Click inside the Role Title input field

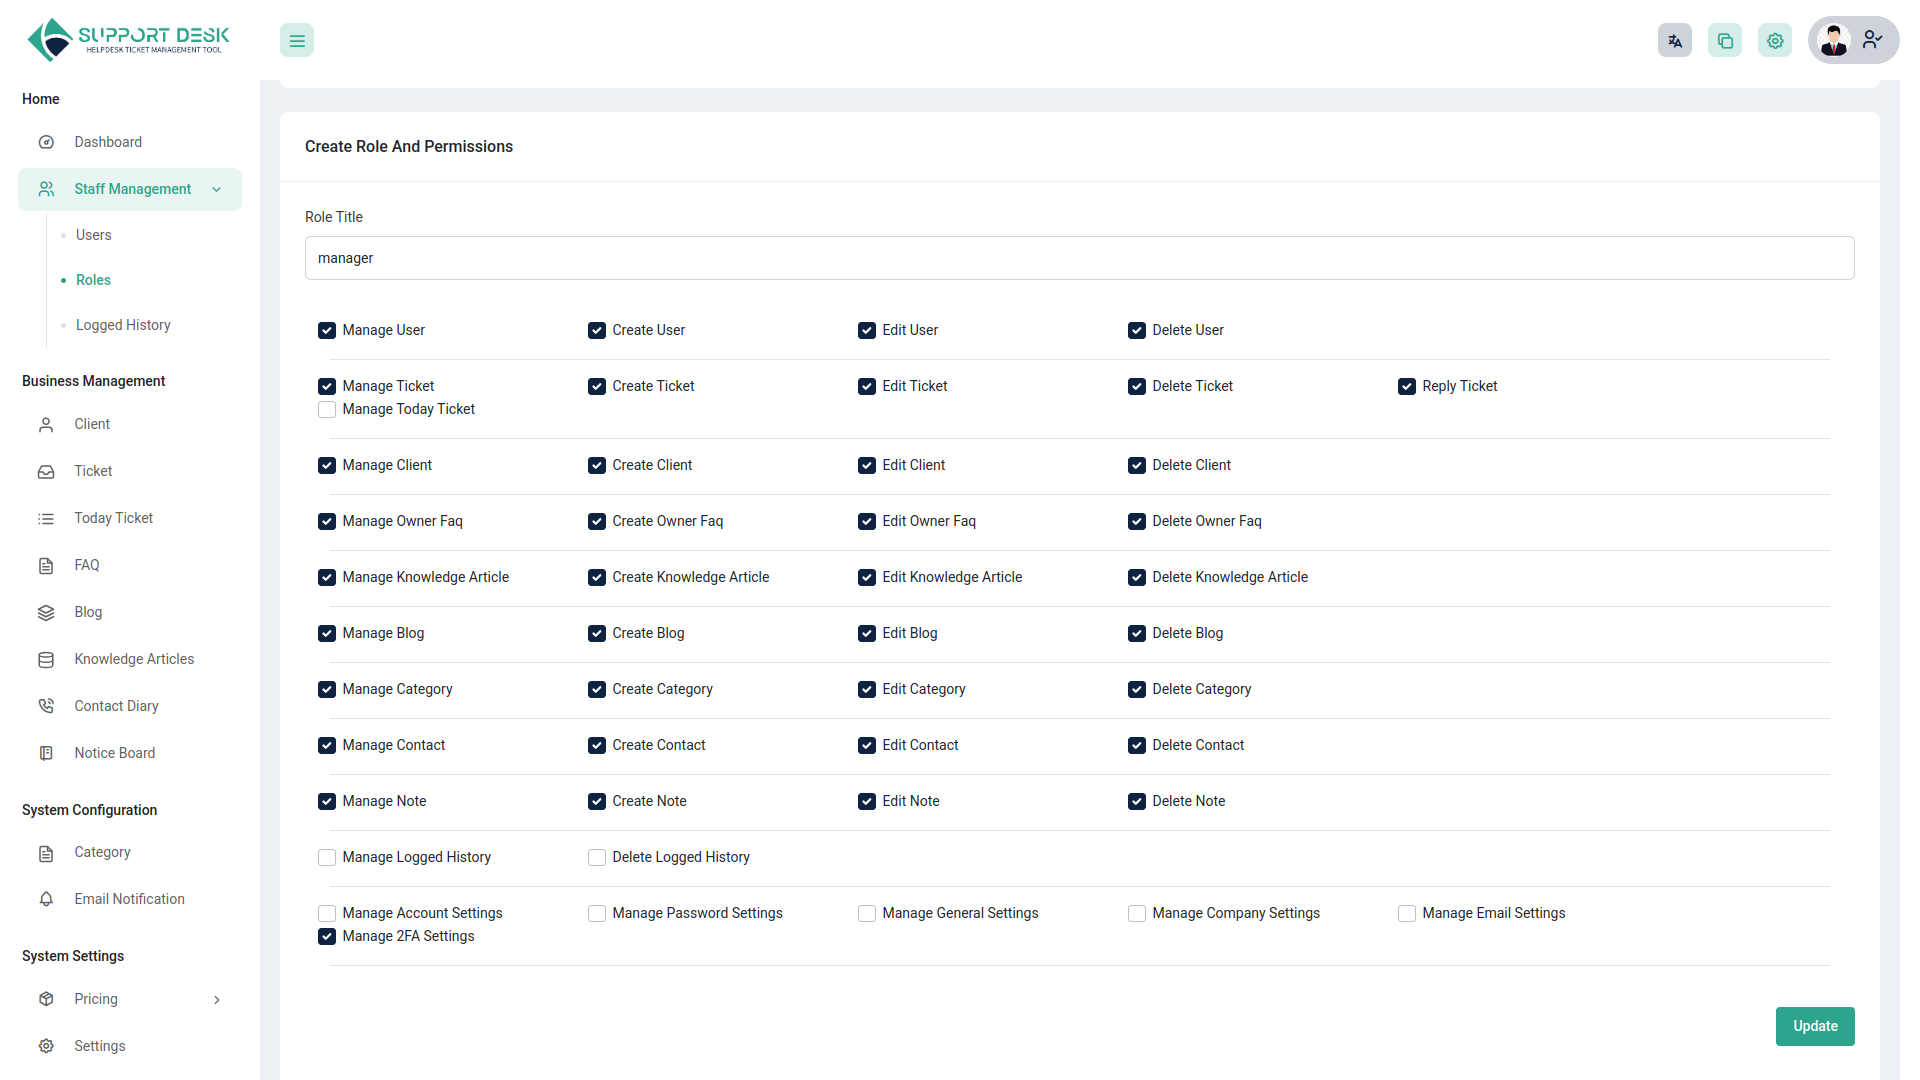coord(1079,258)
